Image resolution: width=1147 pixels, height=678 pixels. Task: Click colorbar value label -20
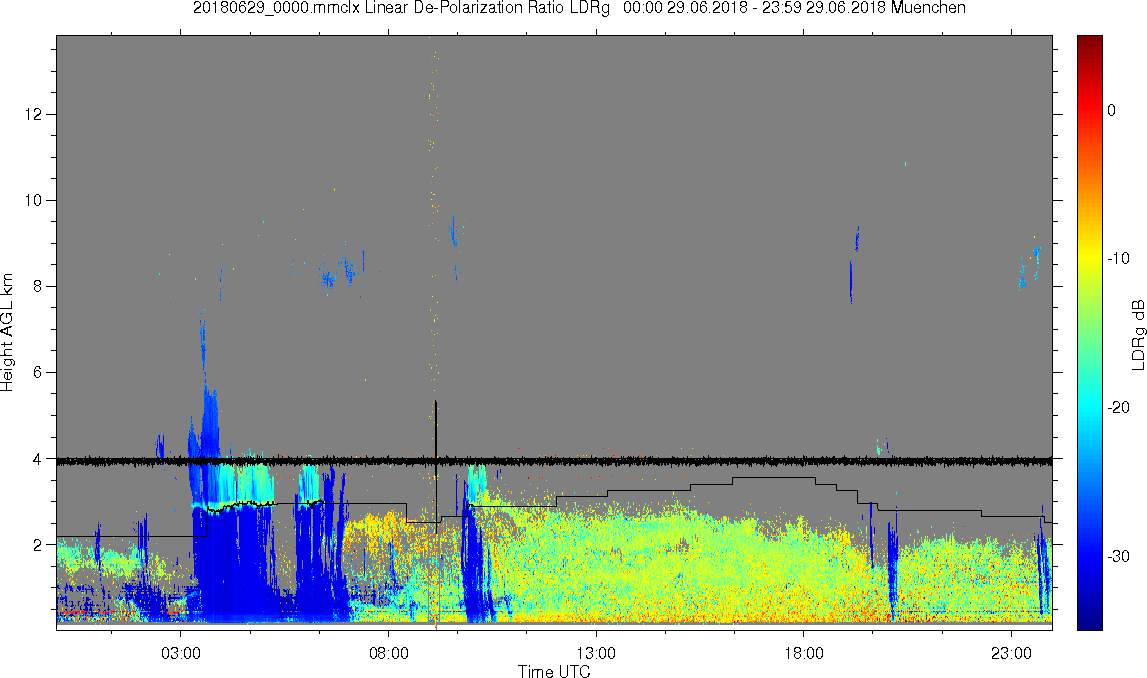click(x=1118, y=407)
